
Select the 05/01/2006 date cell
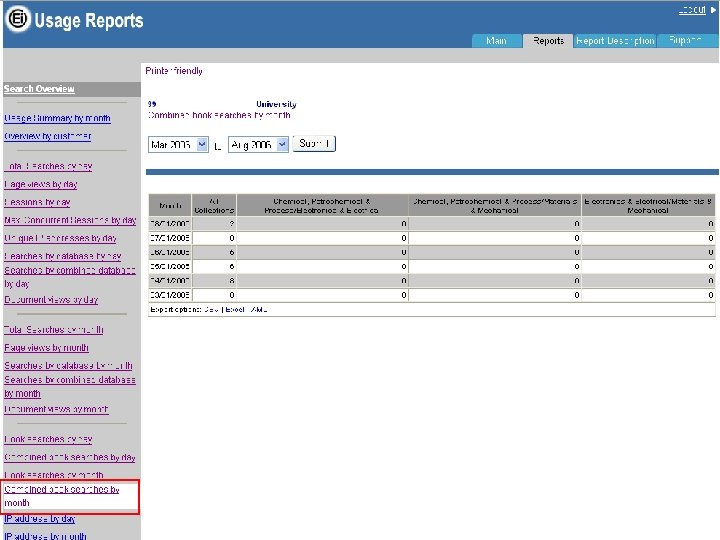tap(170, 266)
